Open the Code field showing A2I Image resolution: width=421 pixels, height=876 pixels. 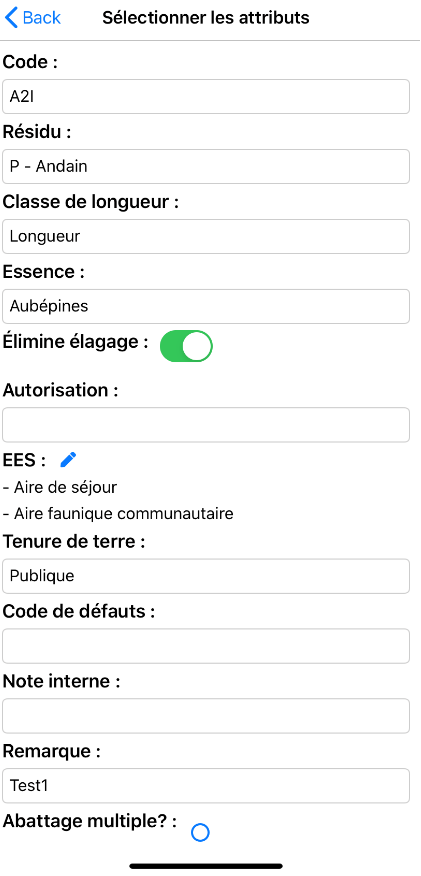point(206,97)
